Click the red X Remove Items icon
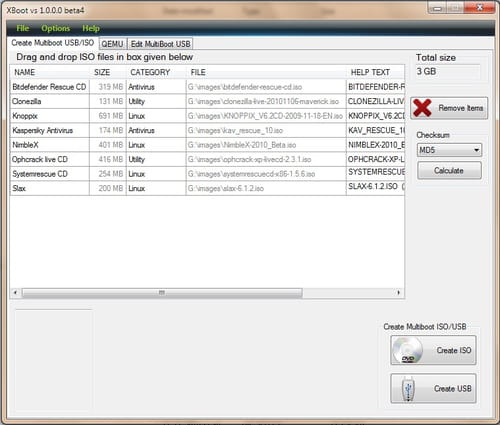500x425 pixels. click(x=422, y=108)
